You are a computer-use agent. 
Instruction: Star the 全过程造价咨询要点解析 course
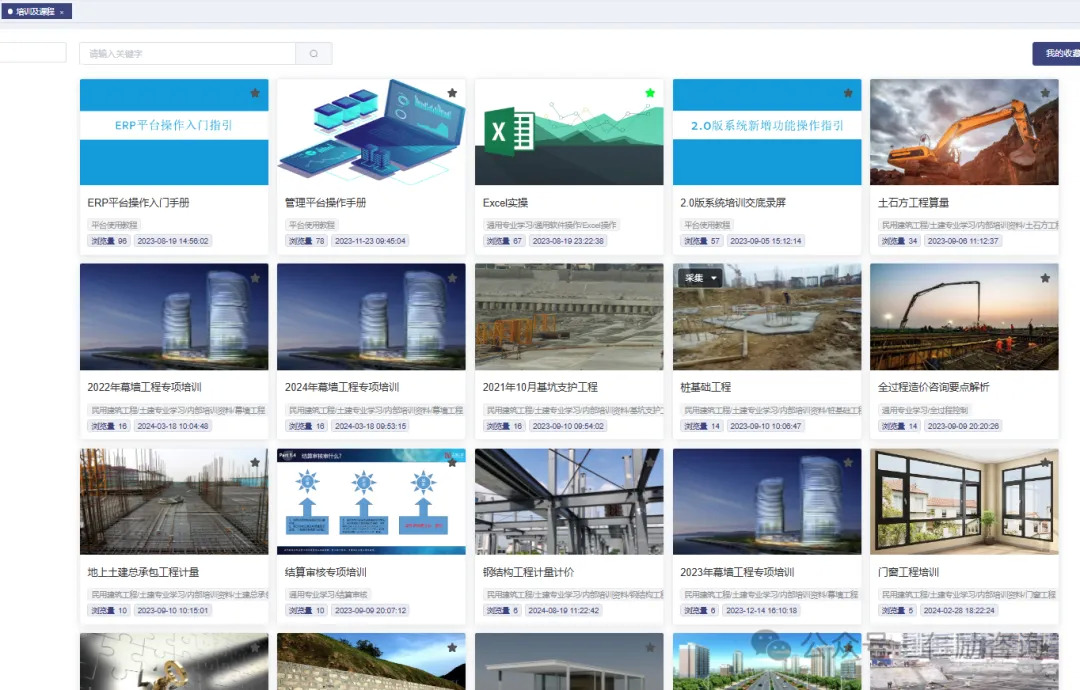click(x=1046, y=278)
